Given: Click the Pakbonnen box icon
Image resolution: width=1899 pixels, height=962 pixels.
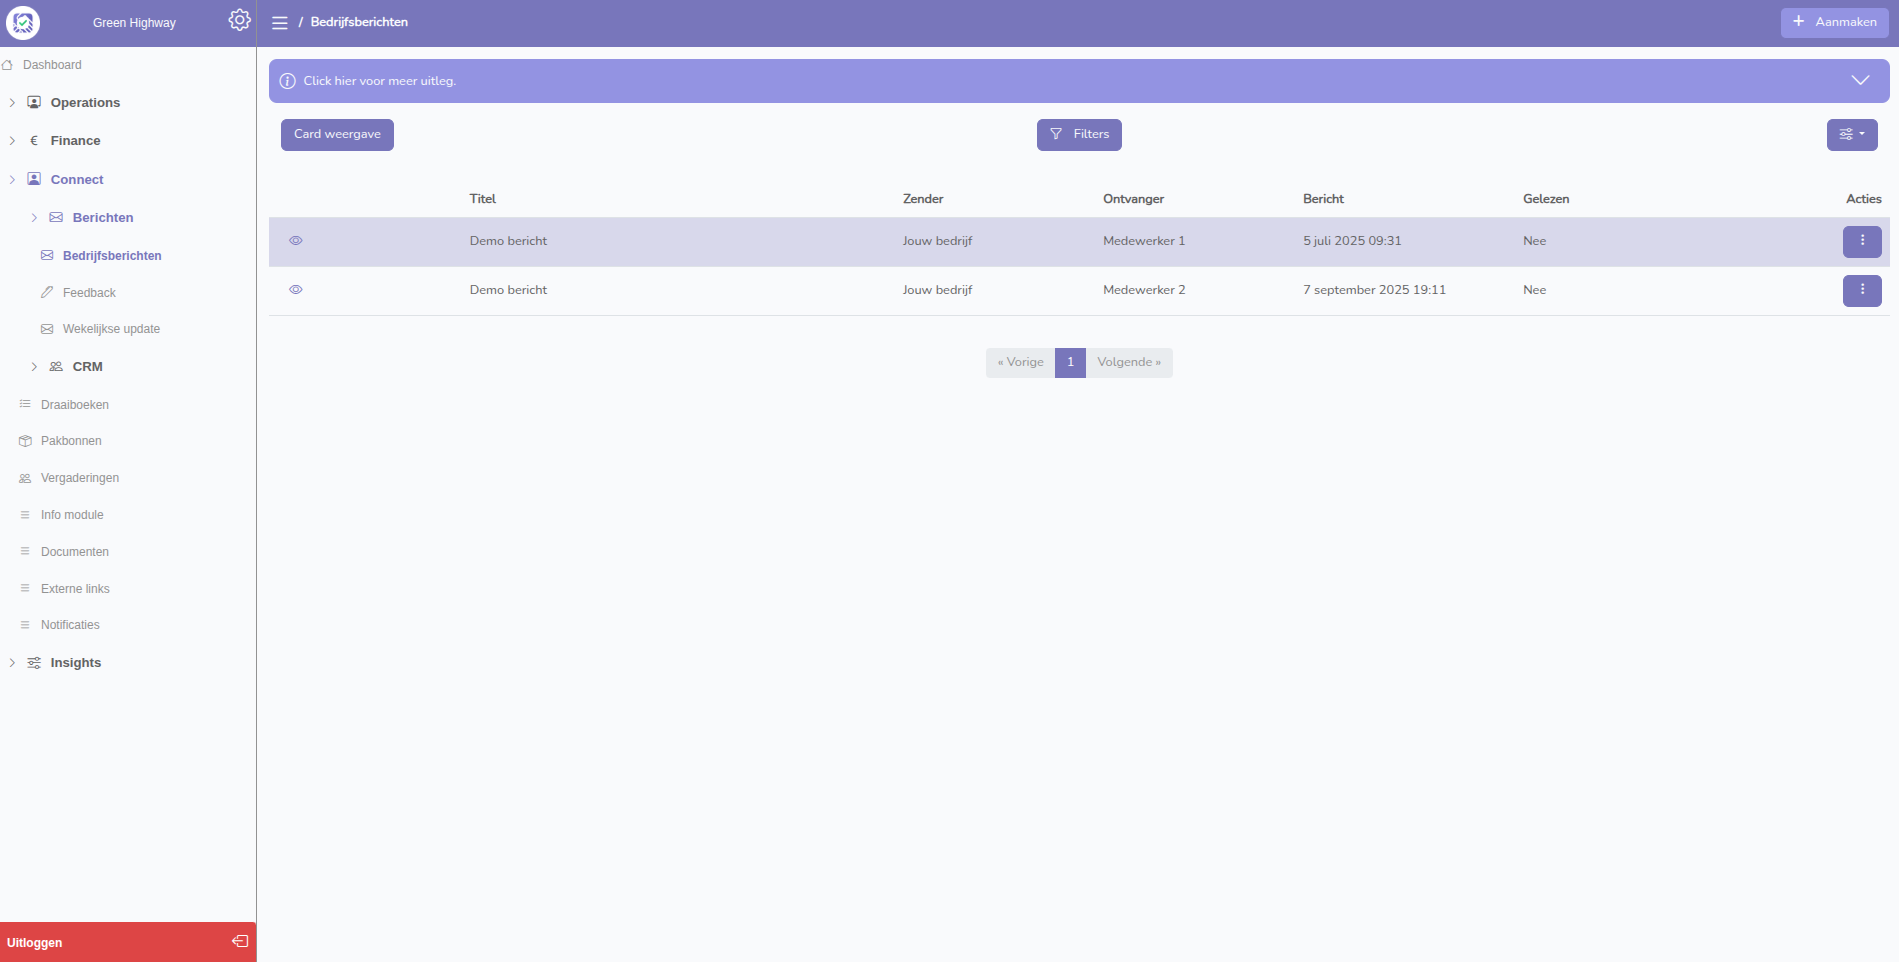Looking at the screenshot, I should click(x=25, y=441).
